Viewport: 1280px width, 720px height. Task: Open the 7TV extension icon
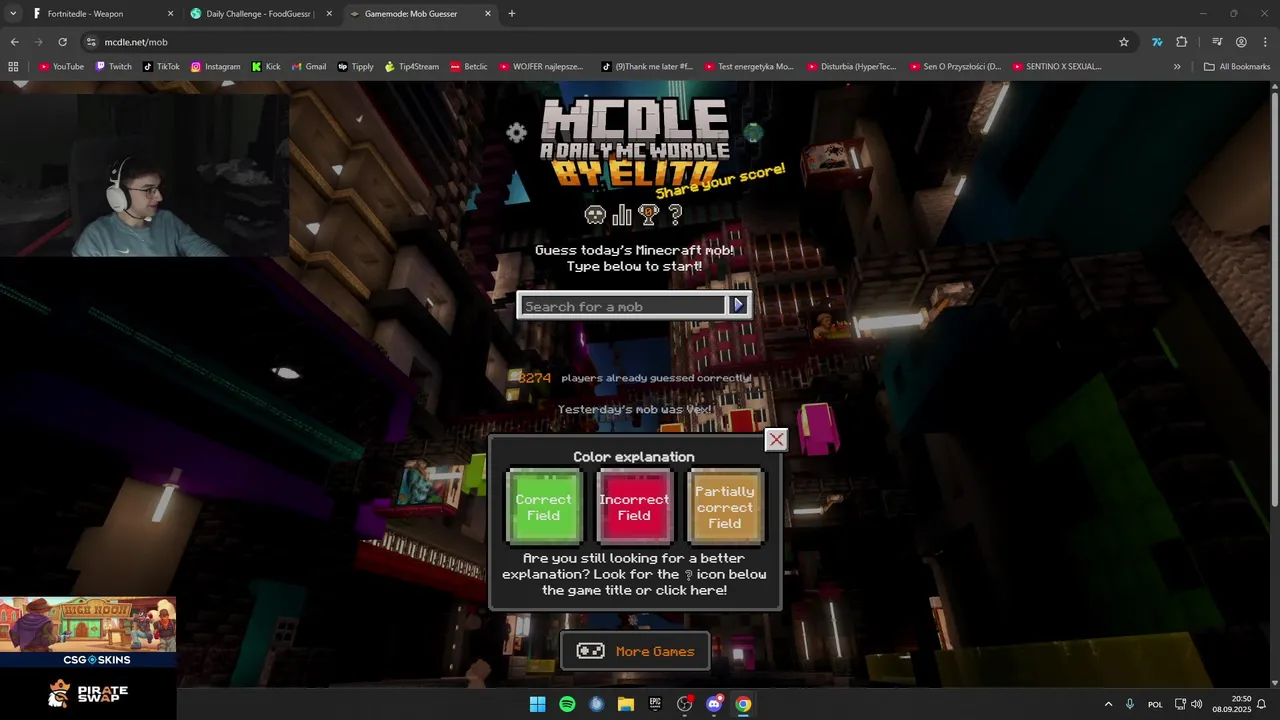click(x=1157, y=42)
